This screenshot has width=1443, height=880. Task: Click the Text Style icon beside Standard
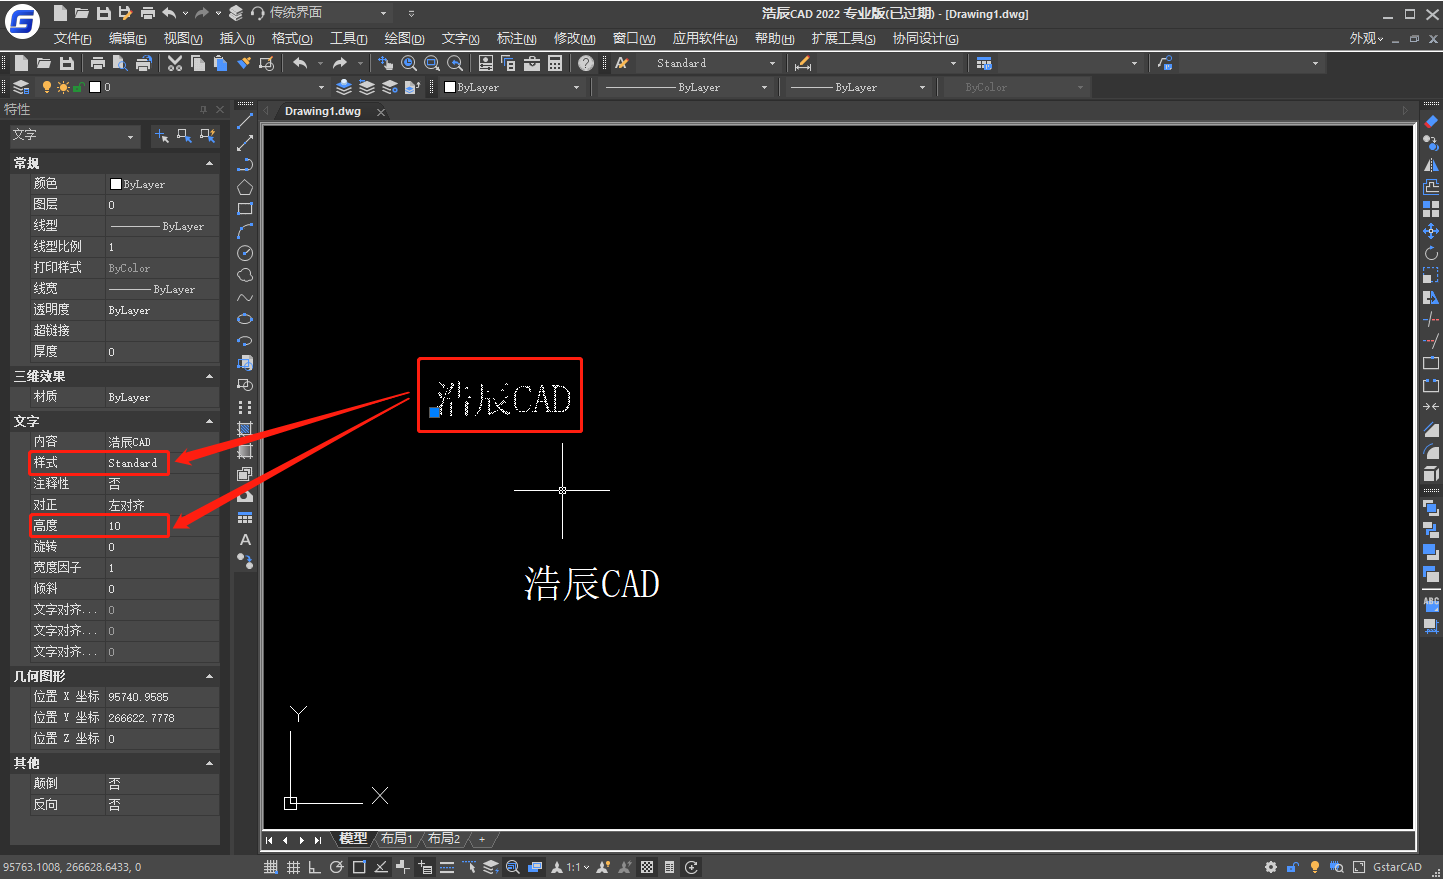(622, 63)
